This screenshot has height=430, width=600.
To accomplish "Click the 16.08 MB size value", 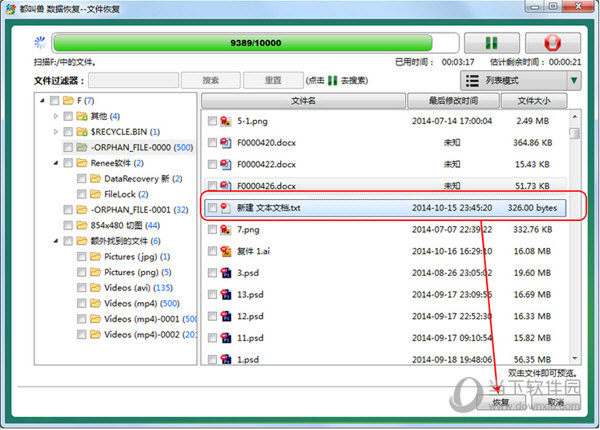I will click(x=532, y=251).
